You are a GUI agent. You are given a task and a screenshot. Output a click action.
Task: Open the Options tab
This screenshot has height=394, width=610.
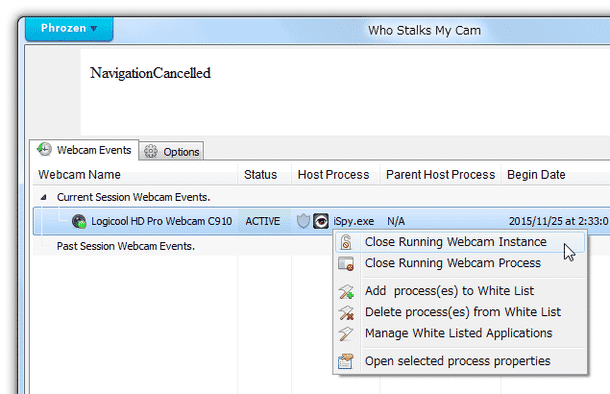tap(172, 151)
